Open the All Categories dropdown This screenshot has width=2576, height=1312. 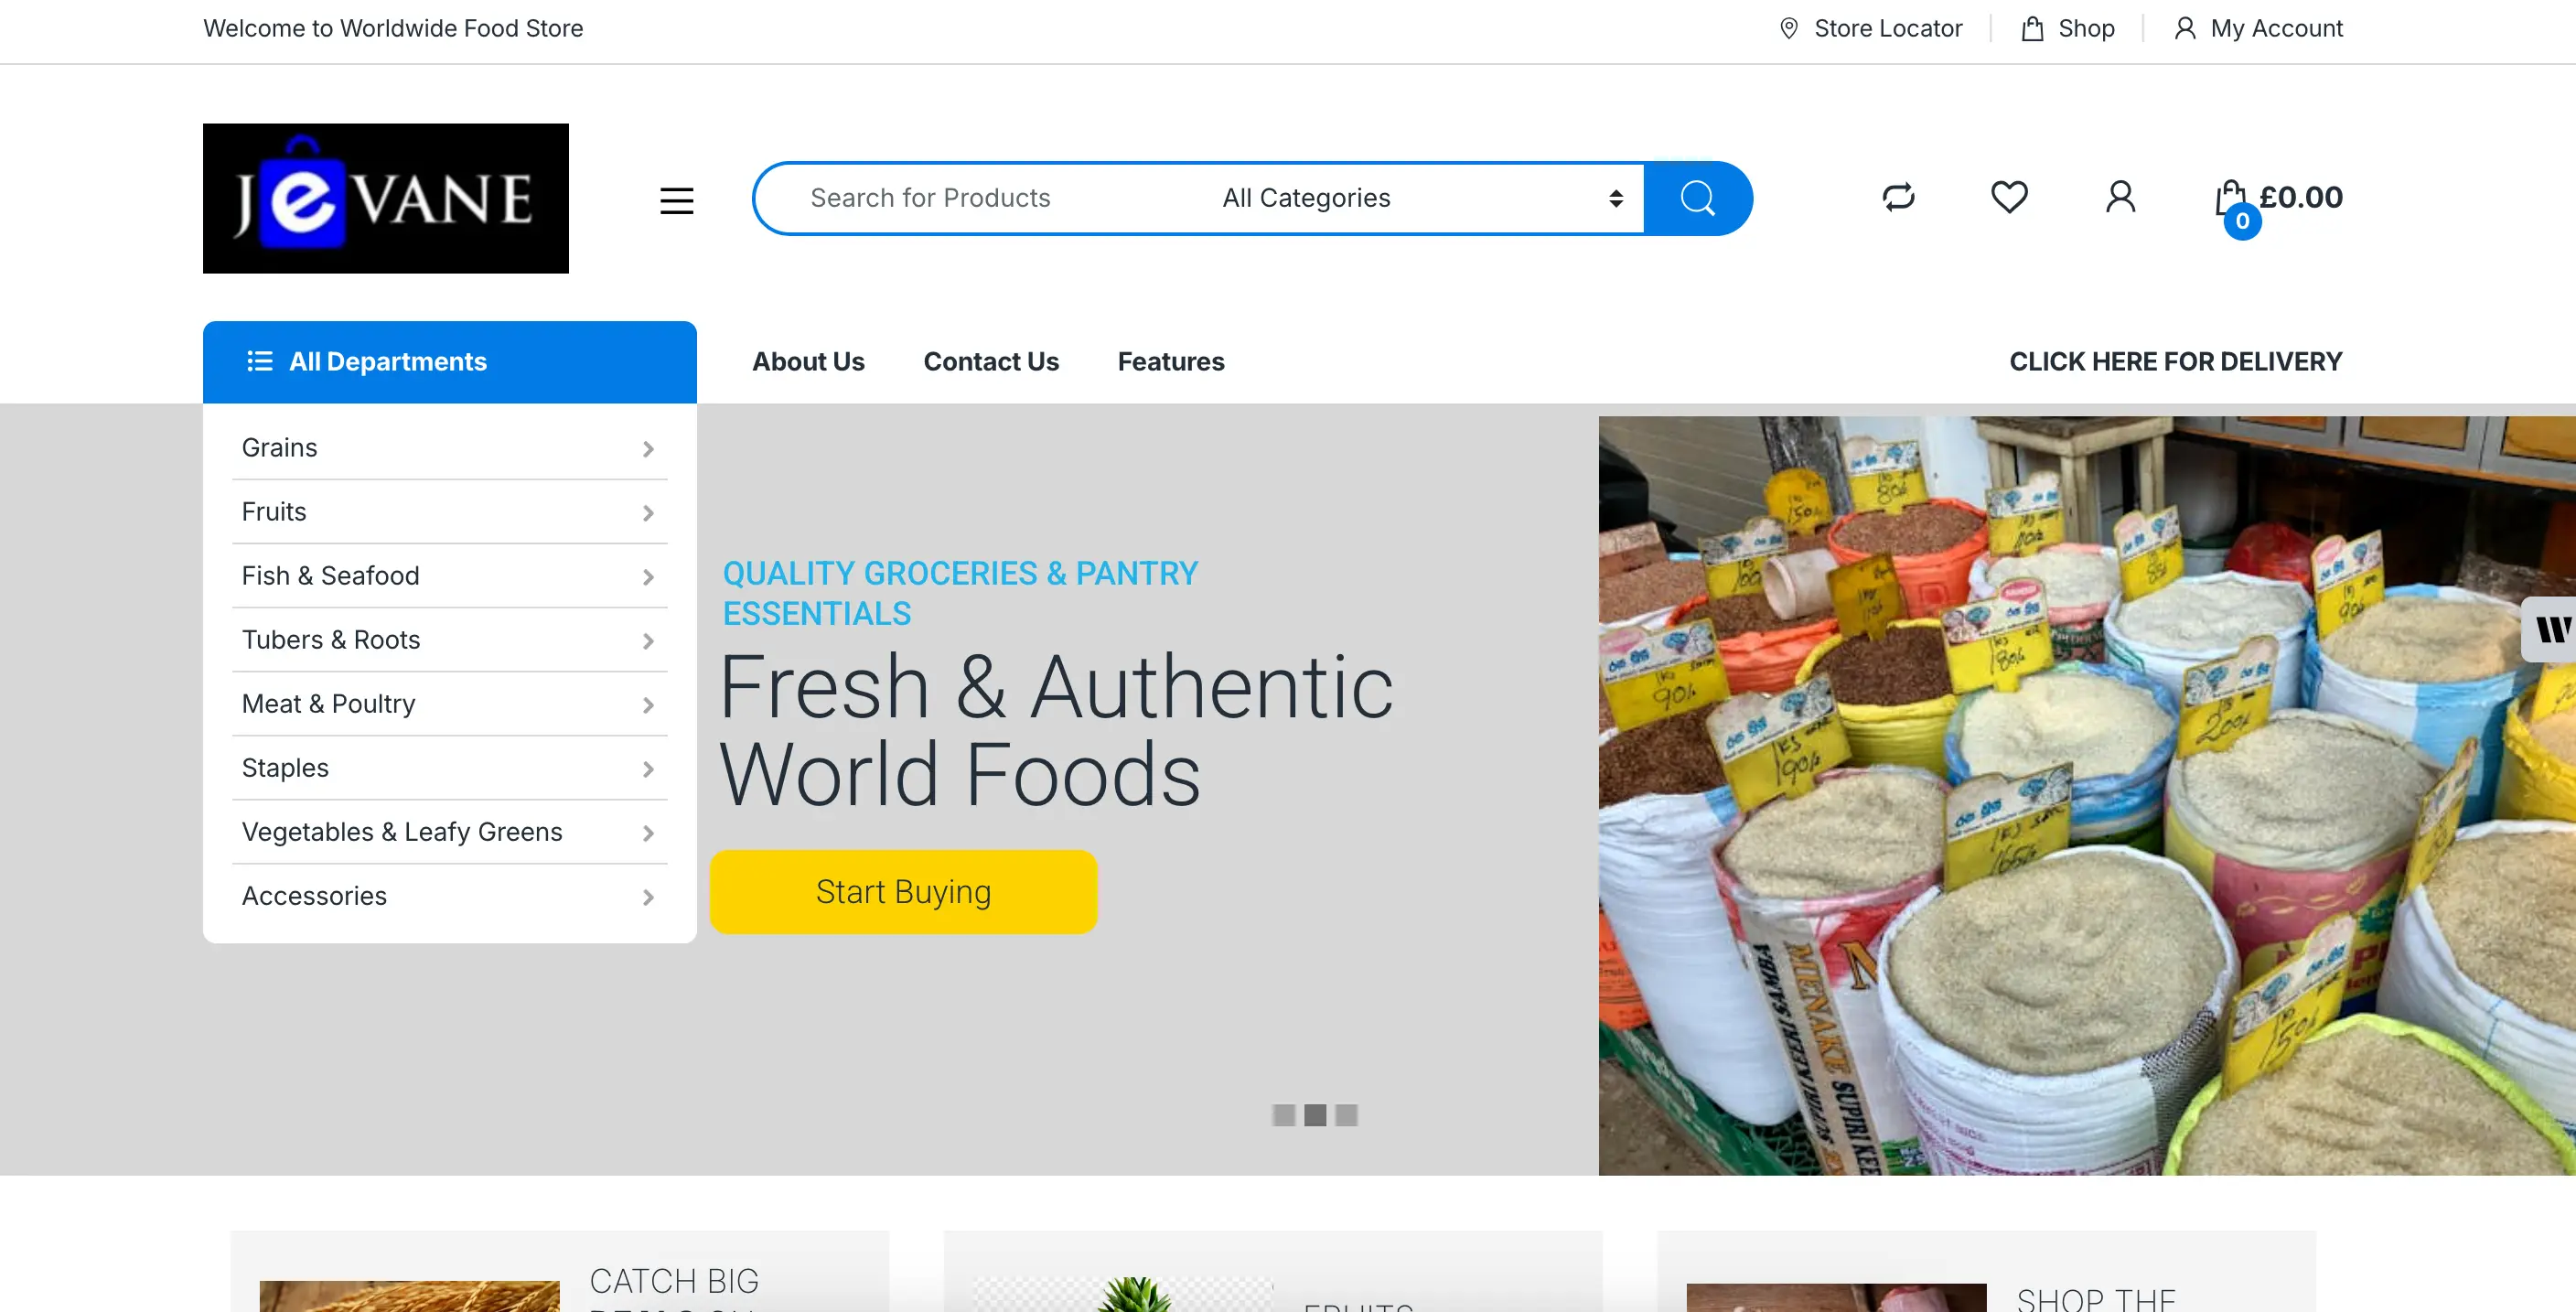pos(1420,198)
